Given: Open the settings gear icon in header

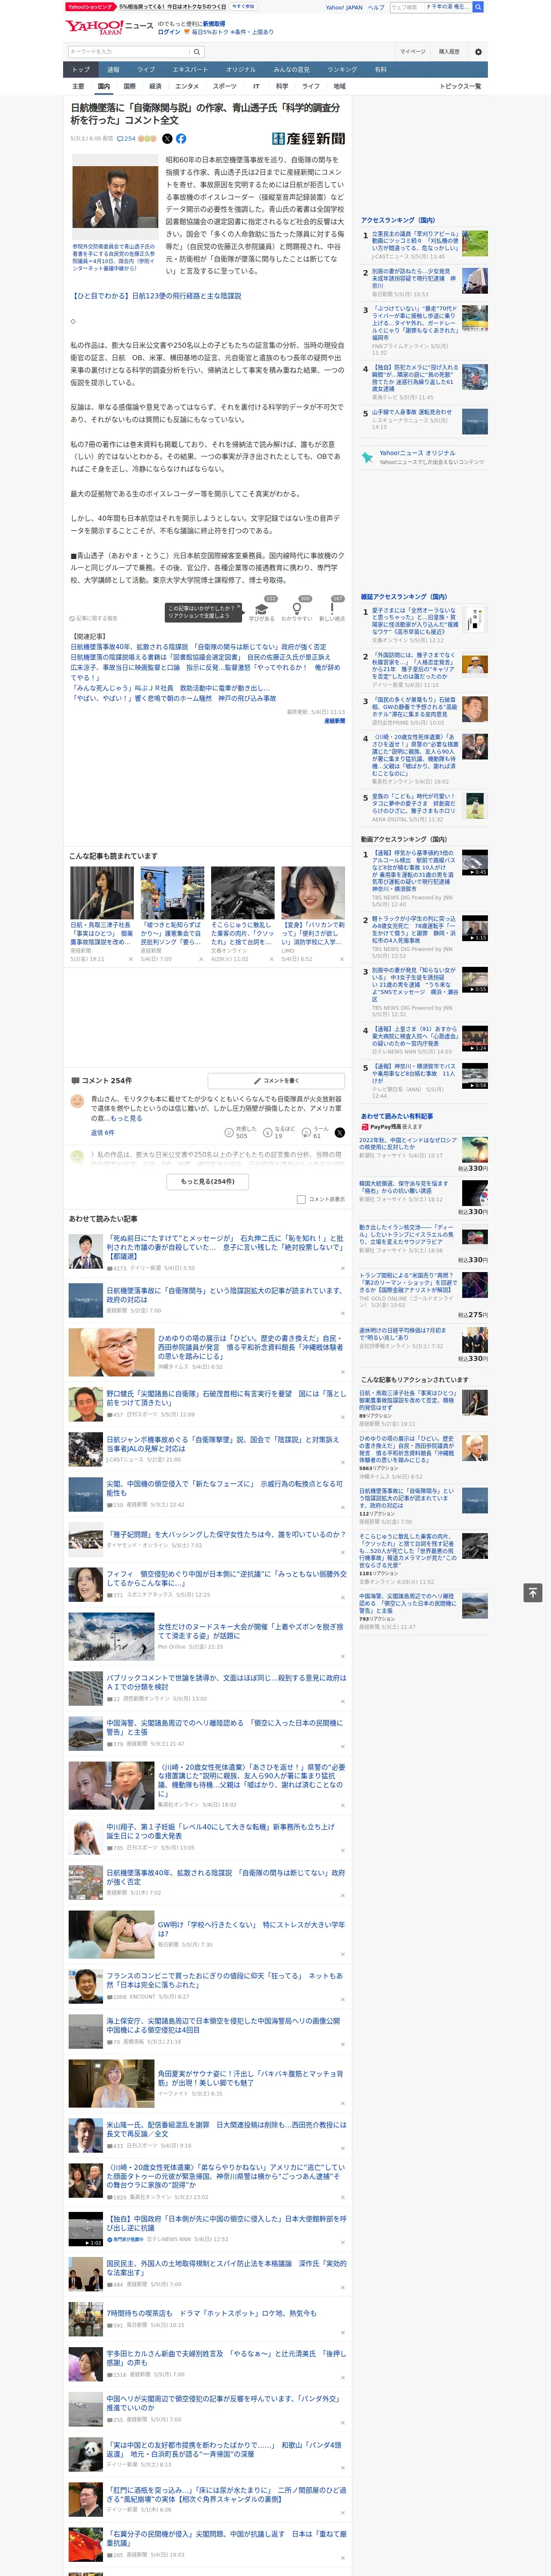Looking at the screenshot, I should (478, 52).
